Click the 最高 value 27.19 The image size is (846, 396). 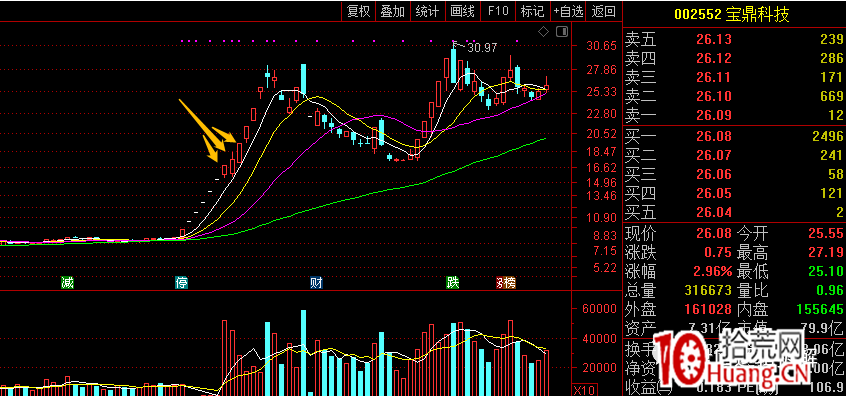coord(825,252)
